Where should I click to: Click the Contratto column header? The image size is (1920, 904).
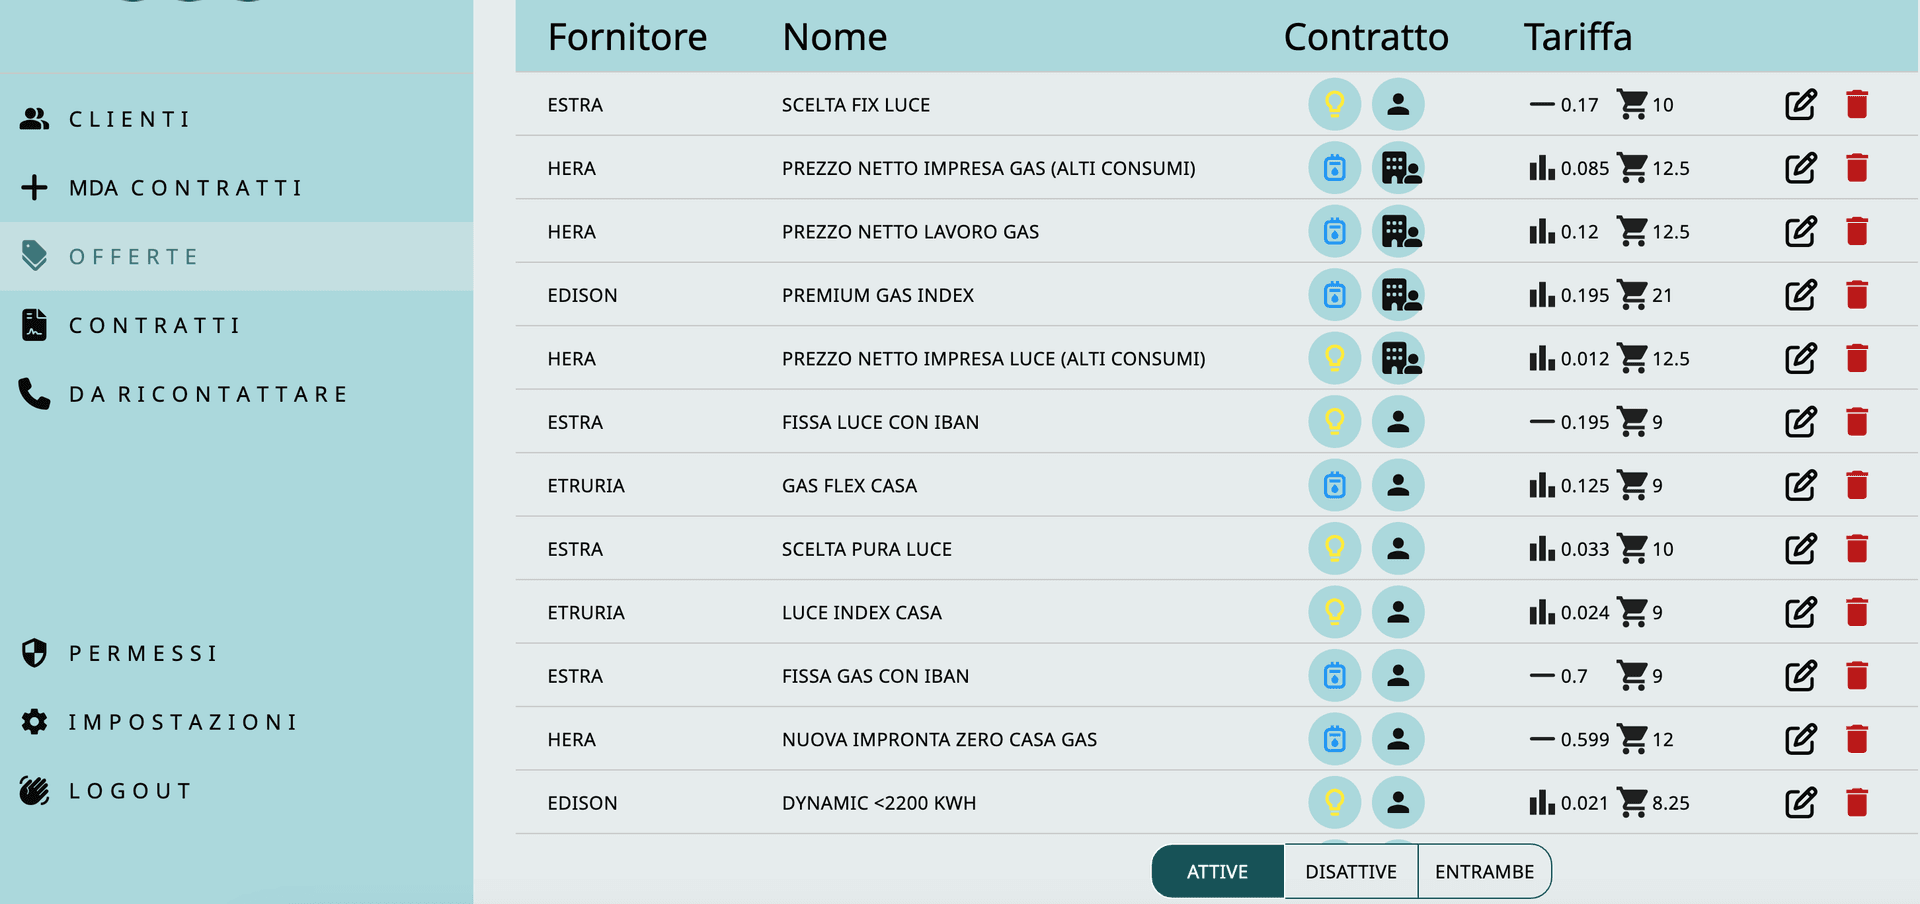pyautogui.click(x=1366, y=37)
